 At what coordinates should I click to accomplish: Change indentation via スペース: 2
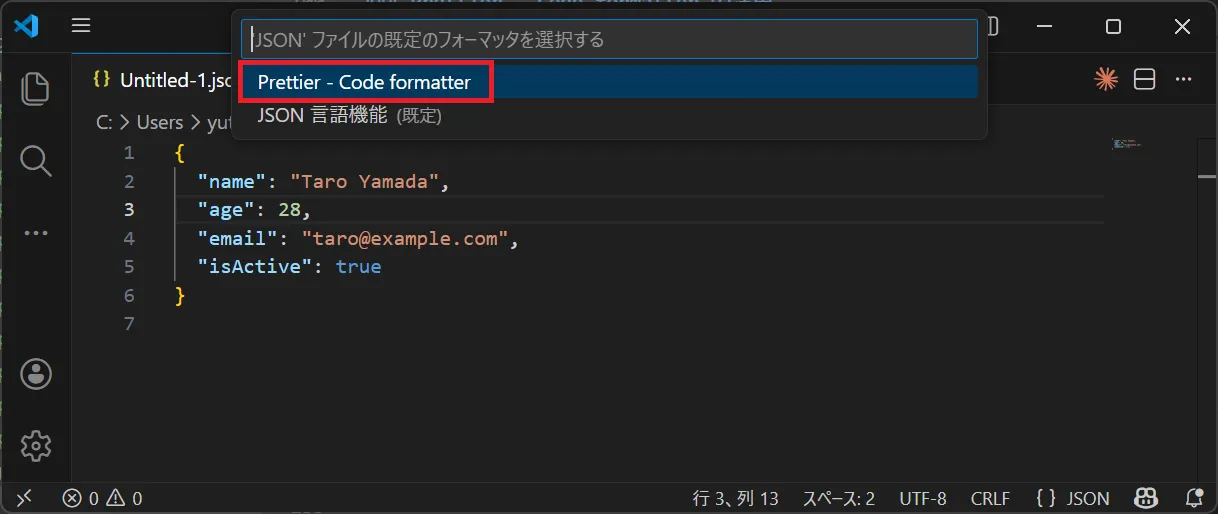point(838,498)
